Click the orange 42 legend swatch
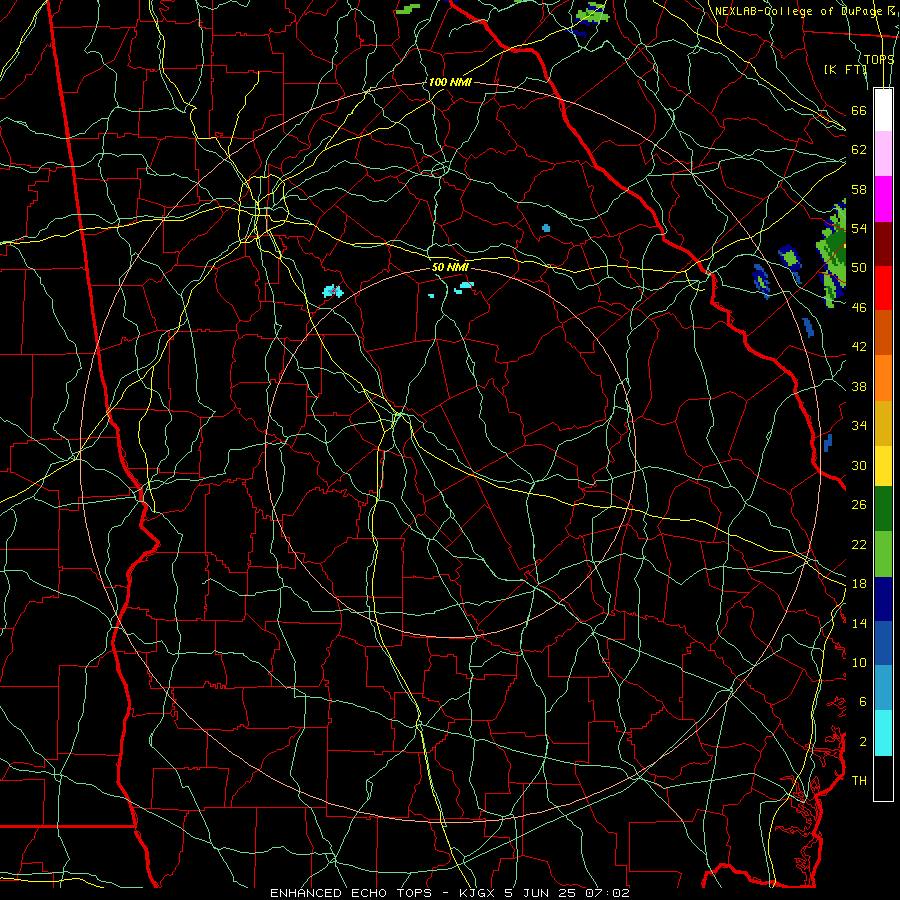The image size is (900, 900). pyautogui.click(x=883, y=378)
